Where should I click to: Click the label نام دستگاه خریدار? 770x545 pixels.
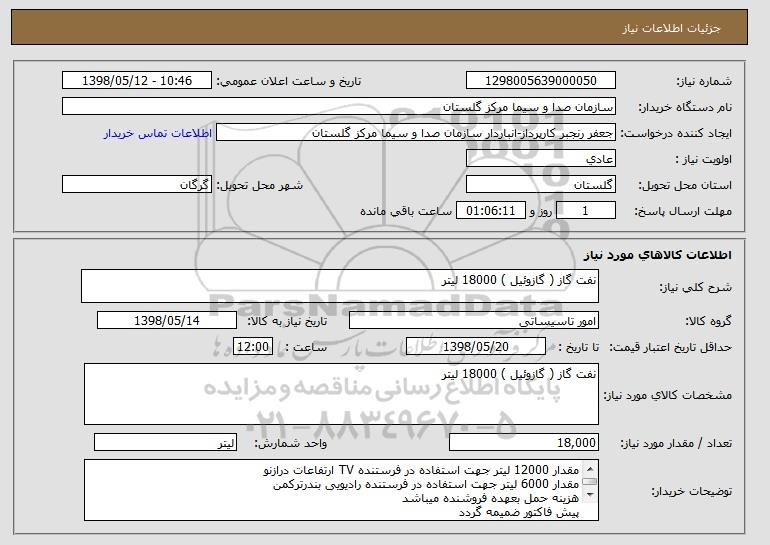pyautogui.click(x=685, y=108)
